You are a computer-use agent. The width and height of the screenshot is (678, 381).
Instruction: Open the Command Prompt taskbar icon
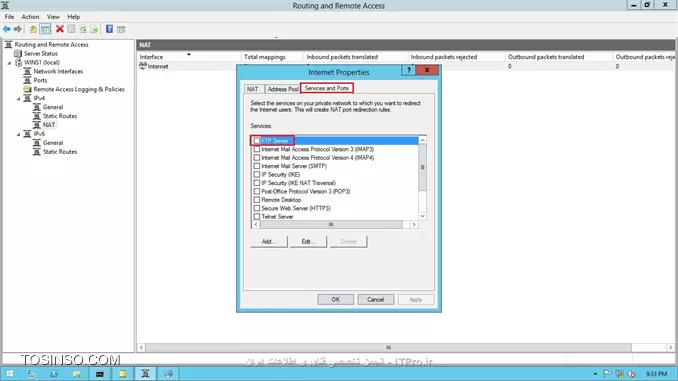point(99,374)
